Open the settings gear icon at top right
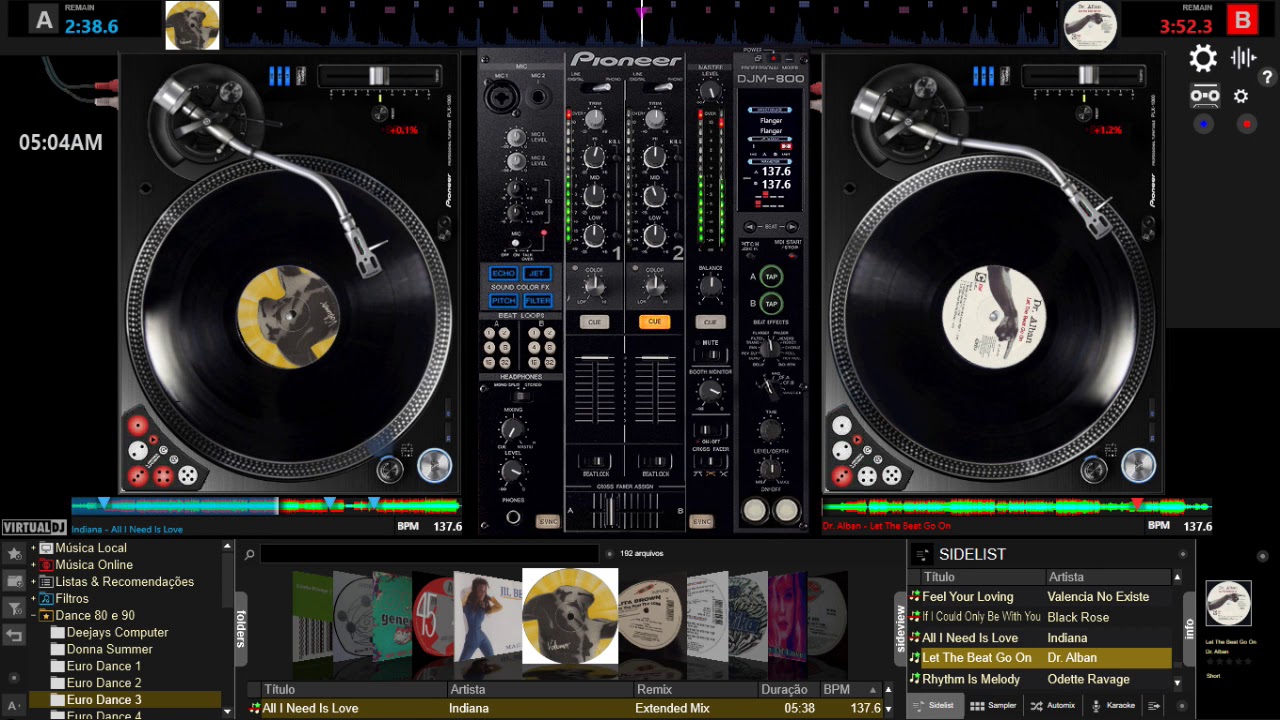Image resolution: width=1280 pixels, height=720 pixels. [1203, 58]
